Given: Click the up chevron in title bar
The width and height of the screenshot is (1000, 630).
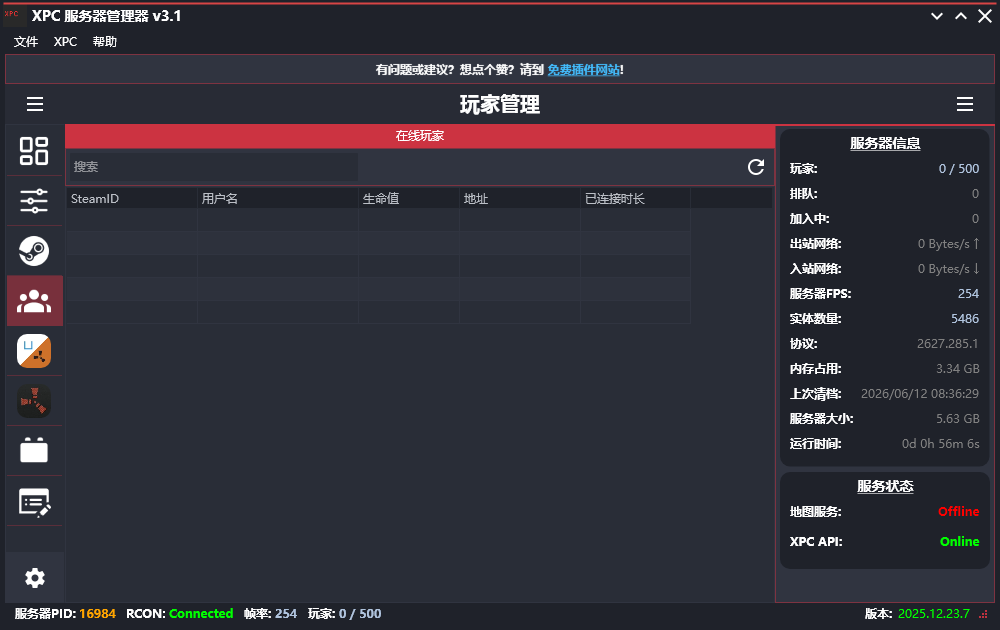Looking at the screenshot, I should (961, 16).
